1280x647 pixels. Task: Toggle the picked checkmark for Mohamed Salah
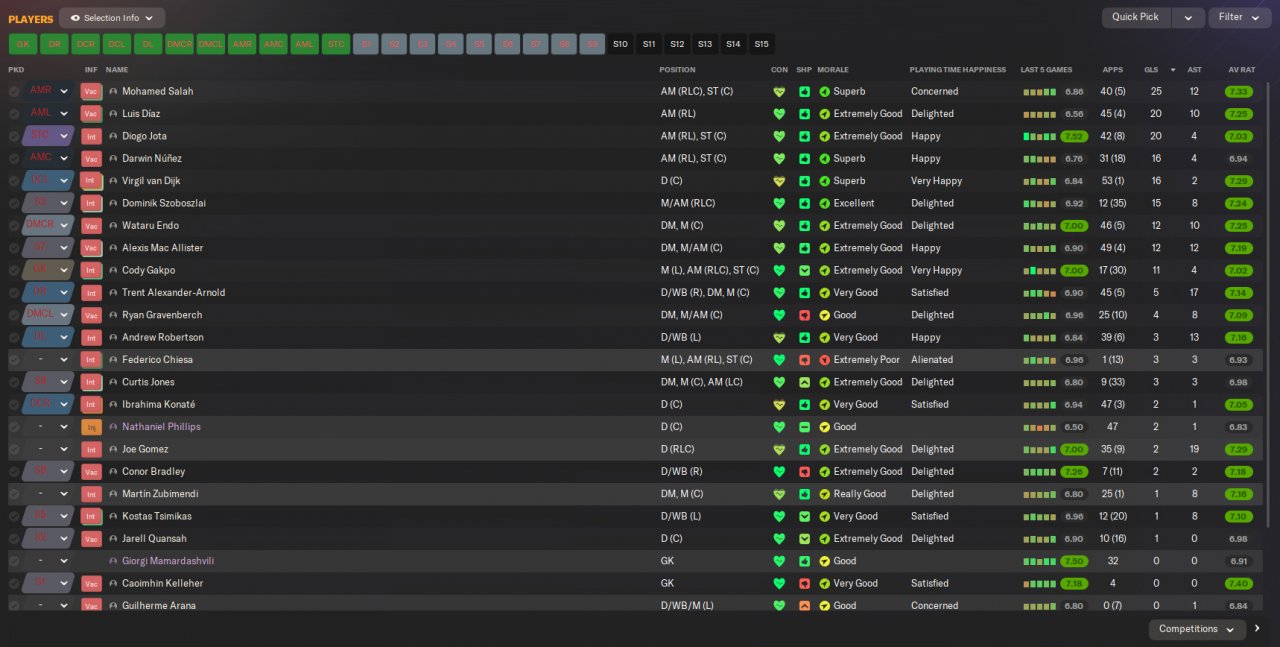coord(14,91)
